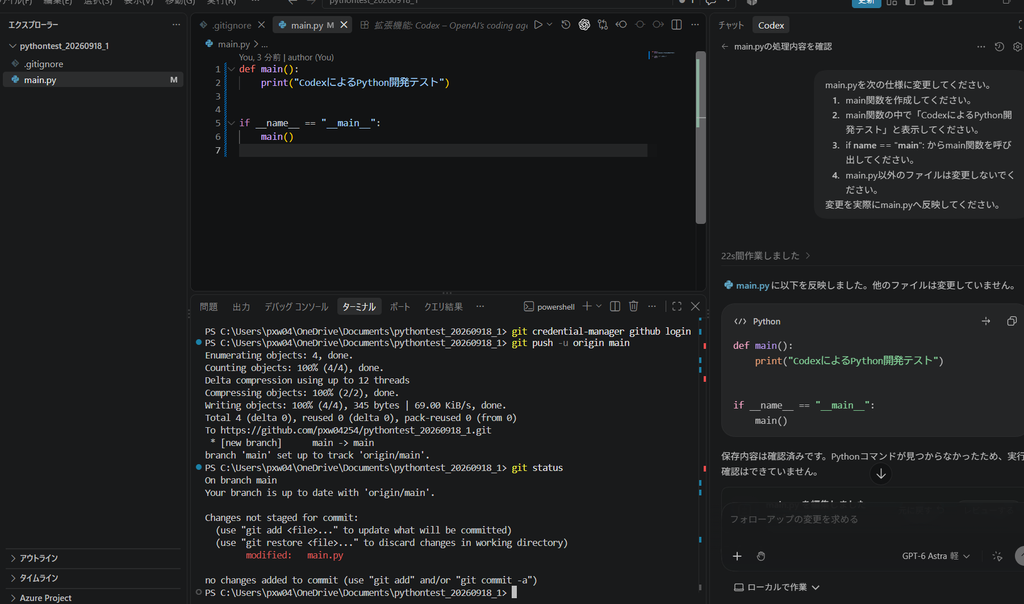The height and width of the screenshot is (604, 1024).
Task: Expand the タイムライン section
Action: coord(39,578)
